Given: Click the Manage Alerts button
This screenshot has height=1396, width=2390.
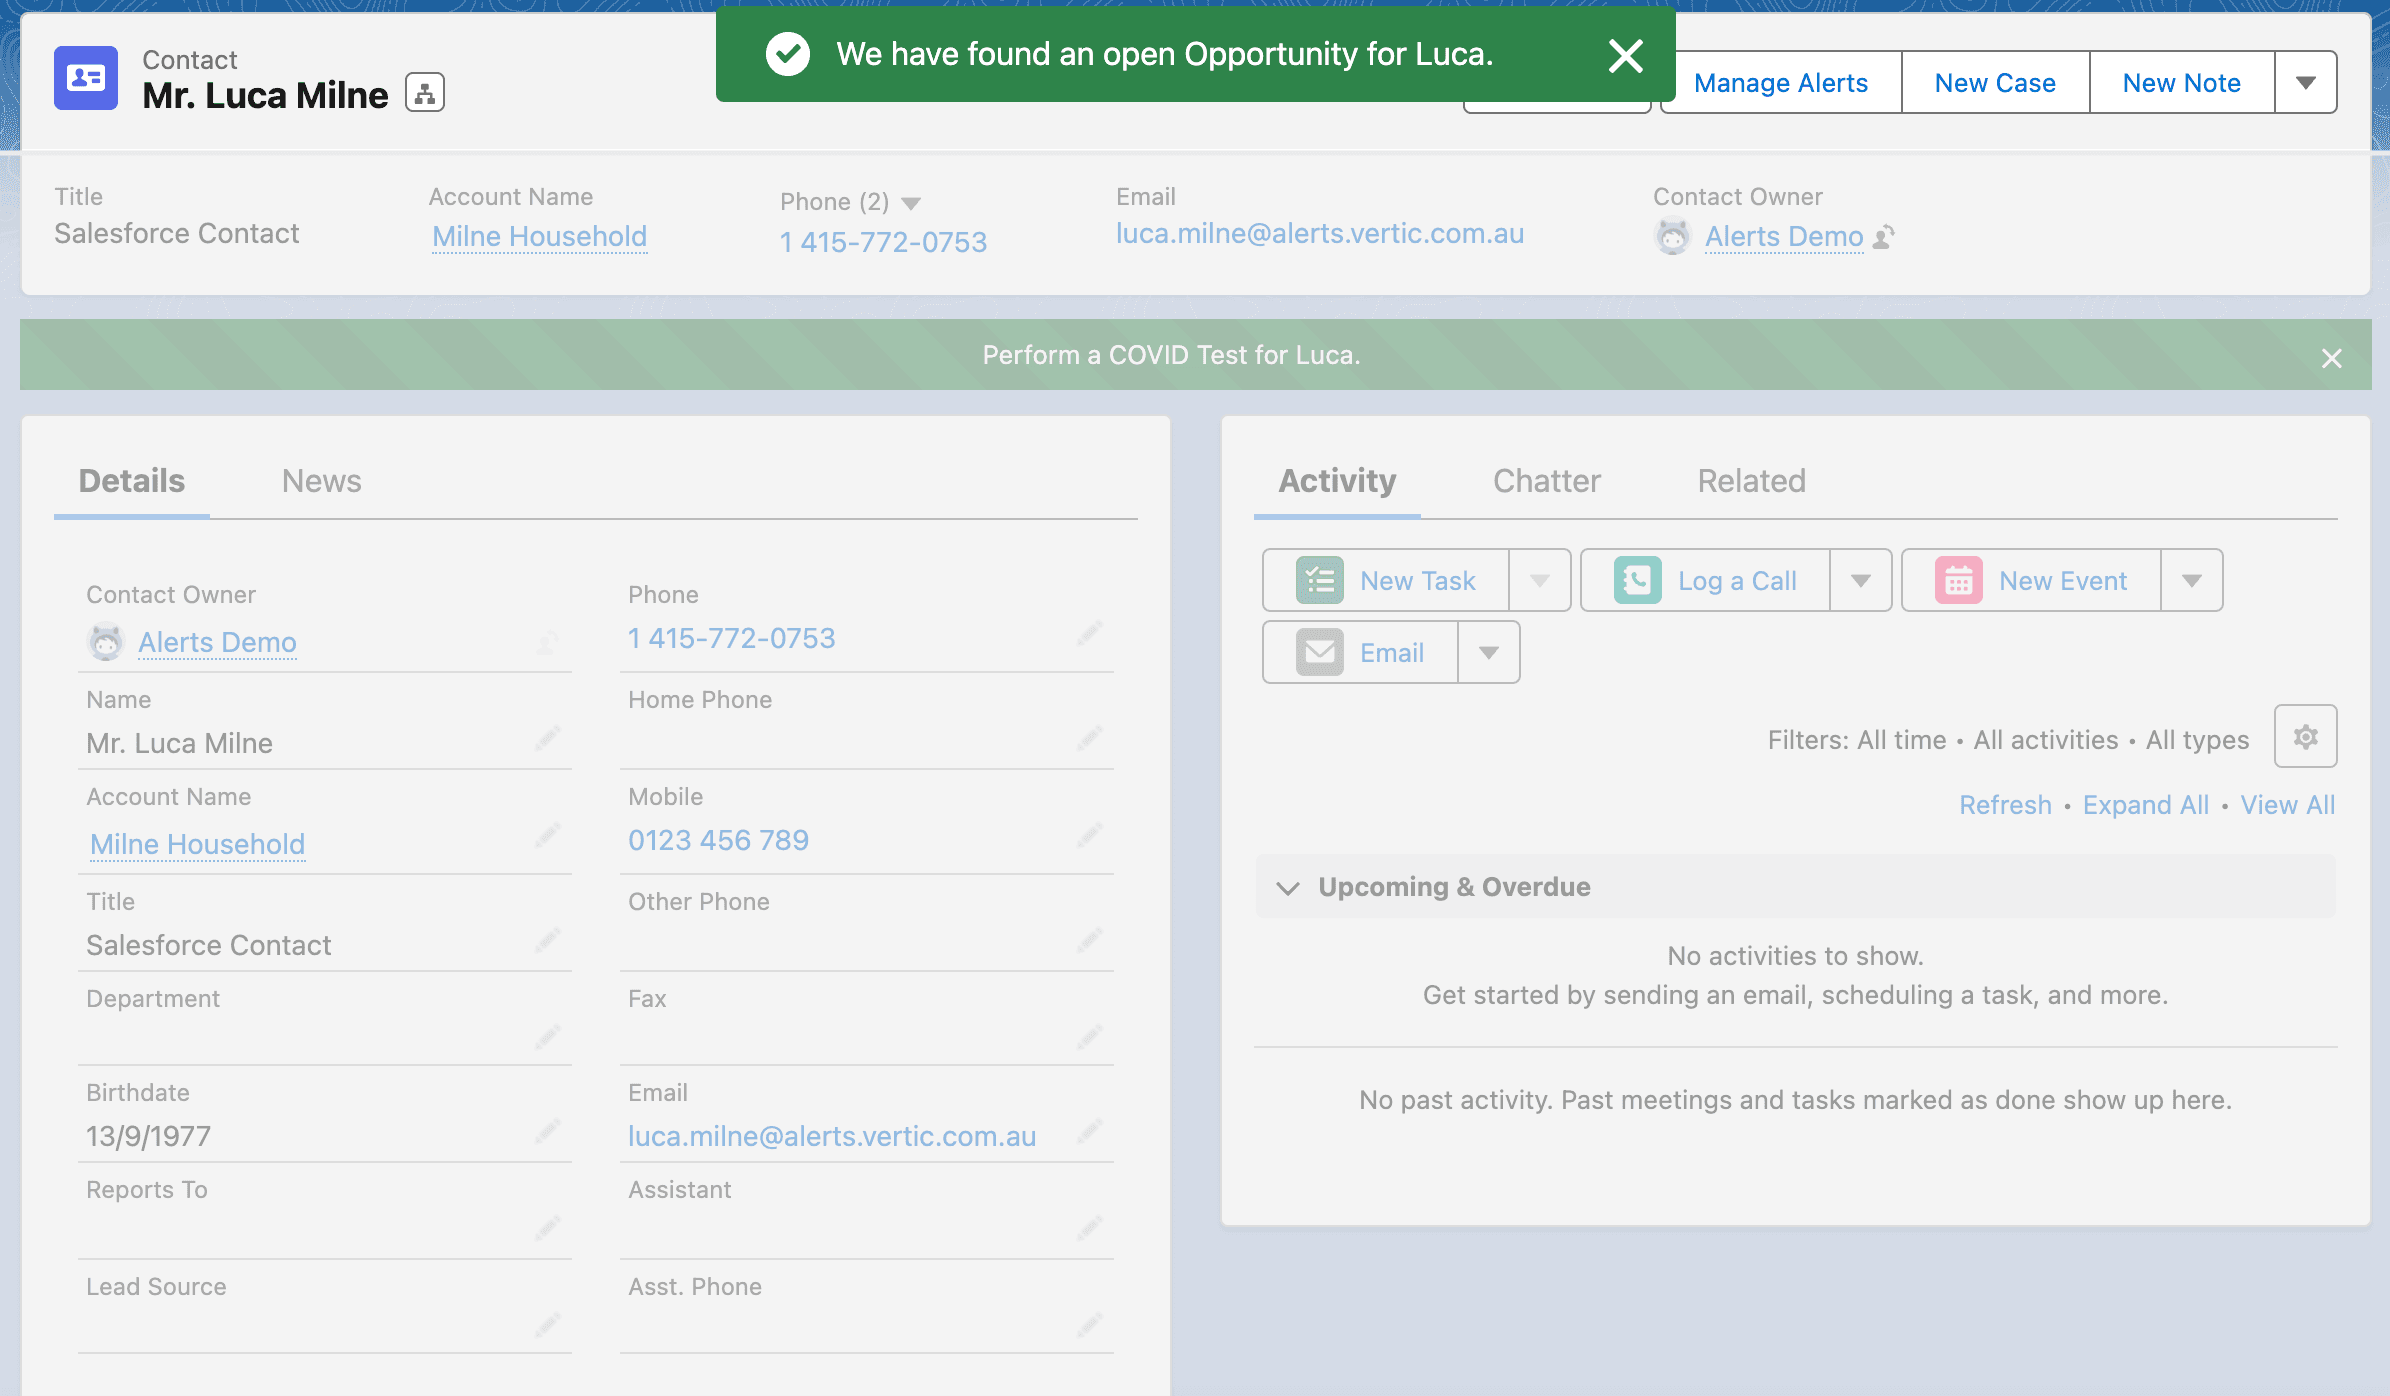Looking at the screenshot, I should [1781, 83].
